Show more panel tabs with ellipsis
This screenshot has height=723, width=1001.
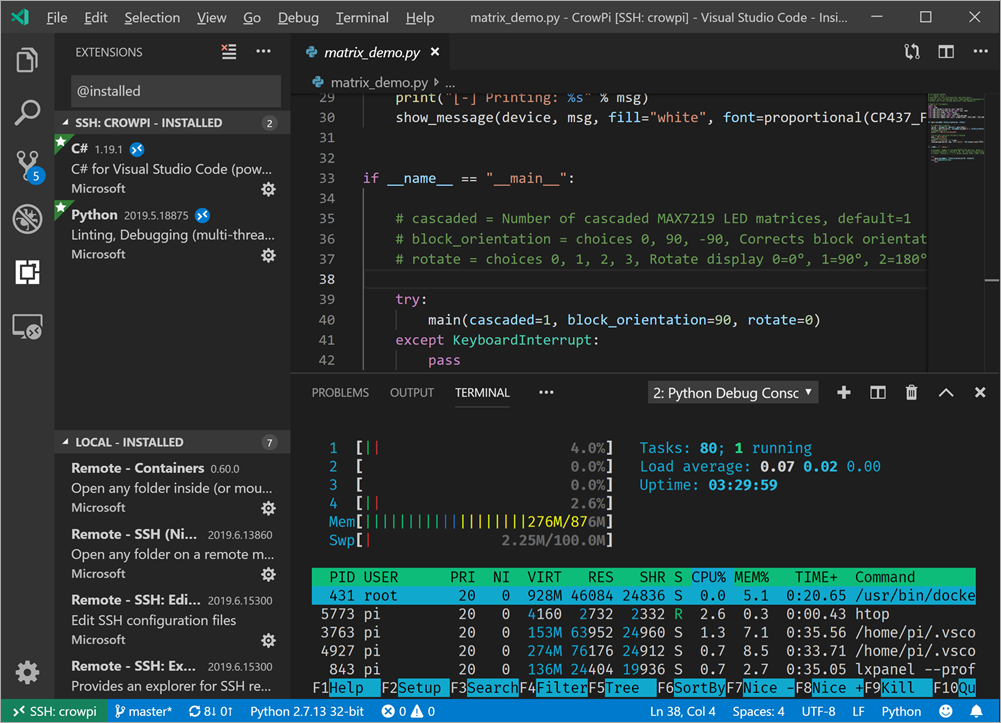pos(546,392)
